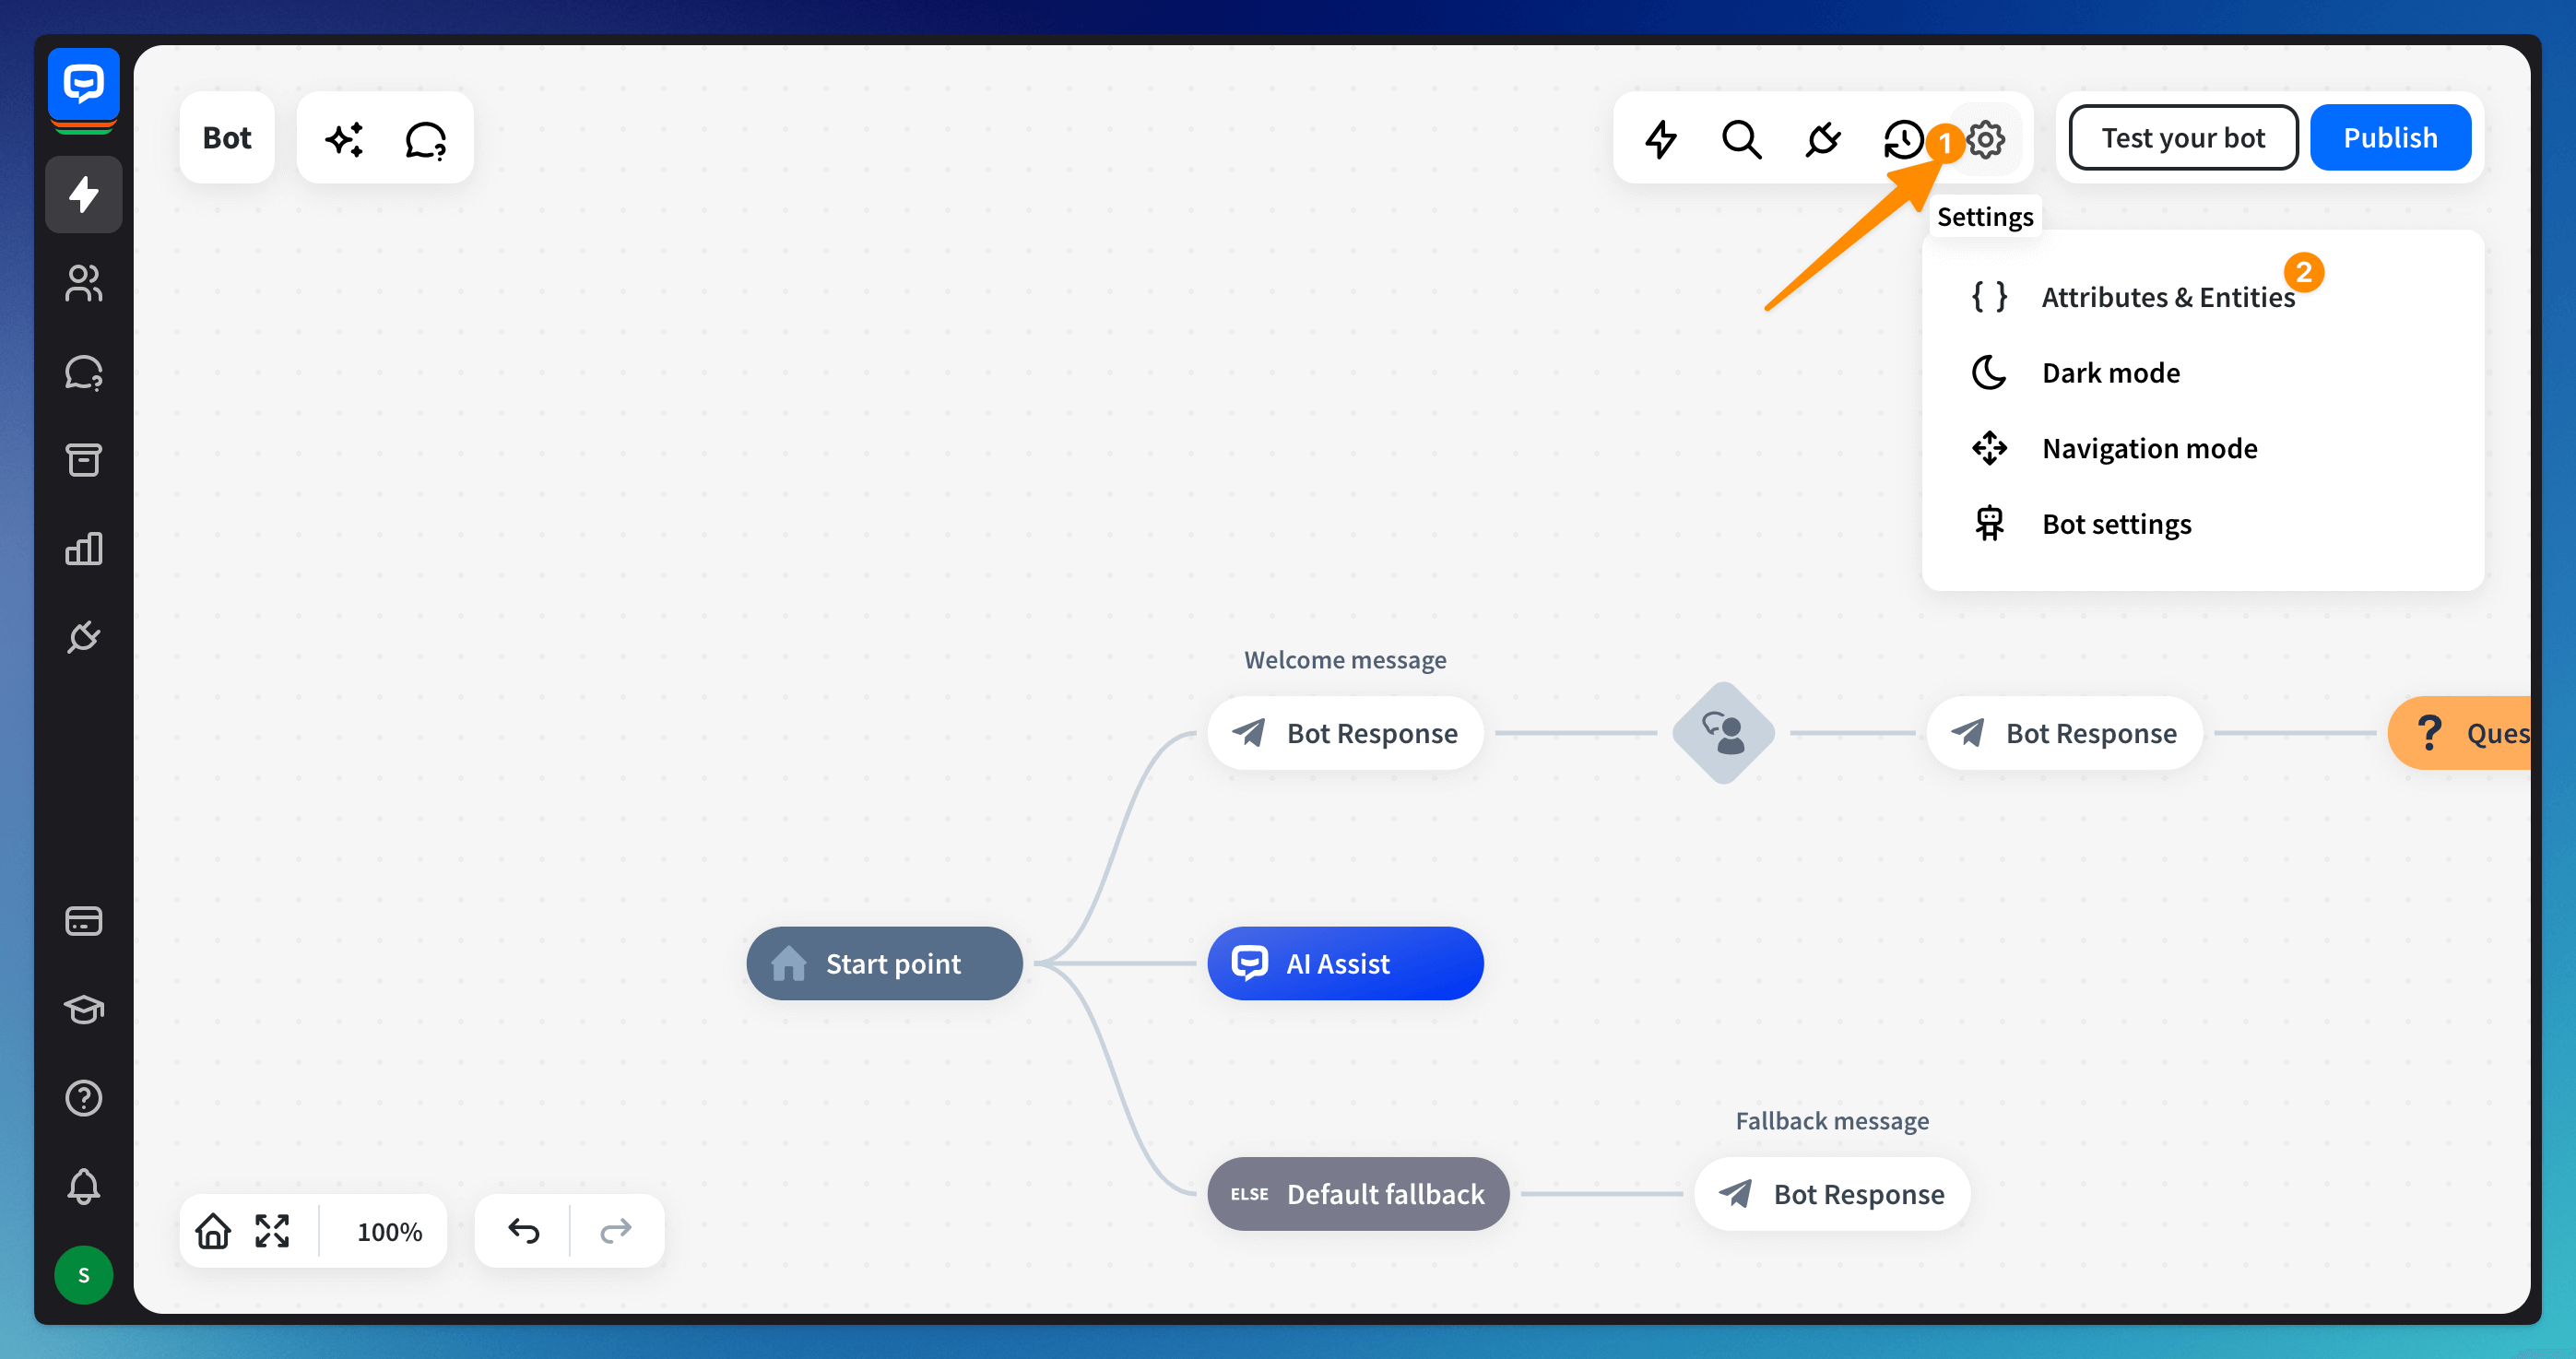Open the user avatar S menu
The width and height of the screenshot is (2576, 1359).
tap(84, 1275)
